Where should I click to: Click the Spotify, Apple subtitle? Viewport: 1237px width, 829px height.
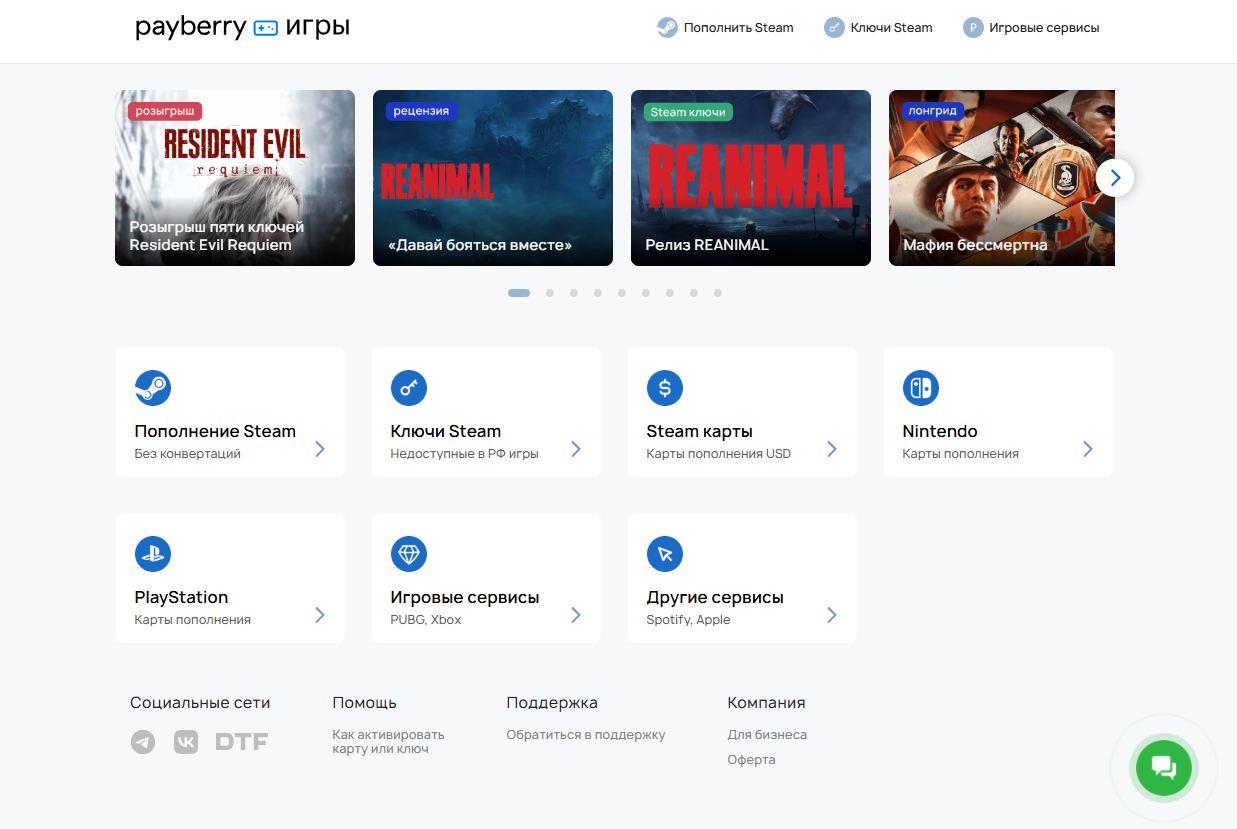click(x=688, y=619)
